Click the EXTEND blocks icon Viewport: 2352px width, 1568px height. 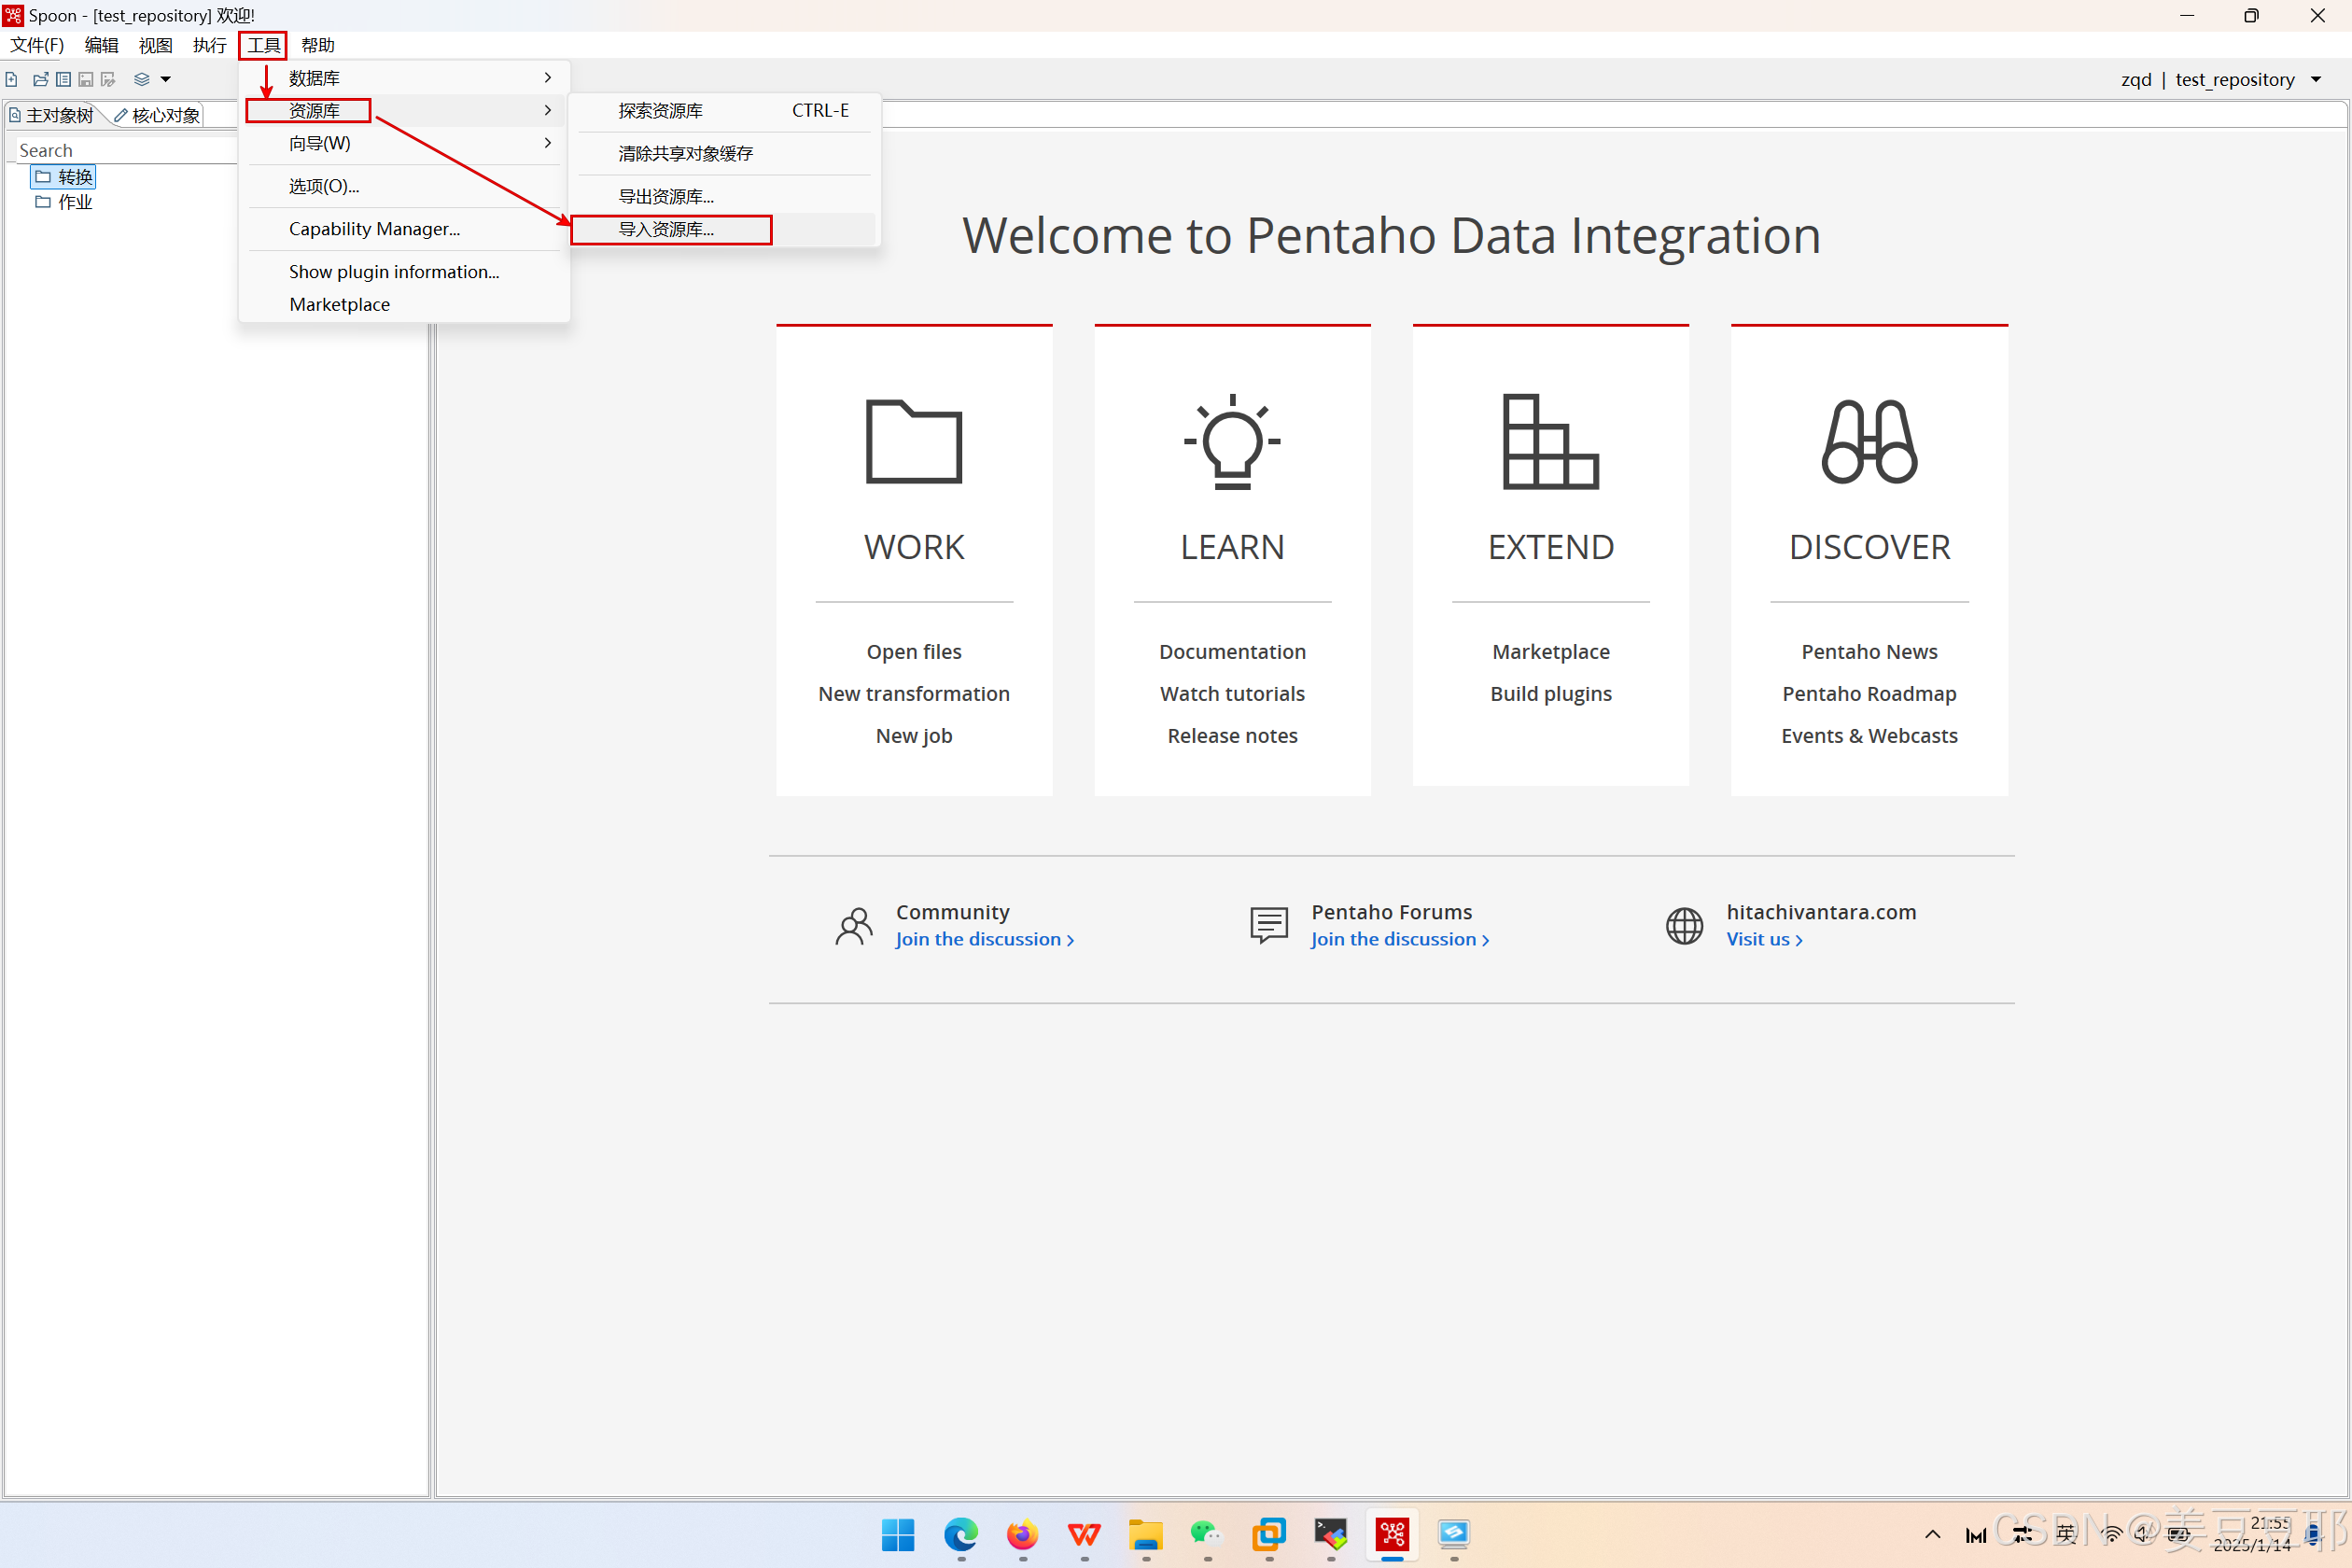(1550, 441)
